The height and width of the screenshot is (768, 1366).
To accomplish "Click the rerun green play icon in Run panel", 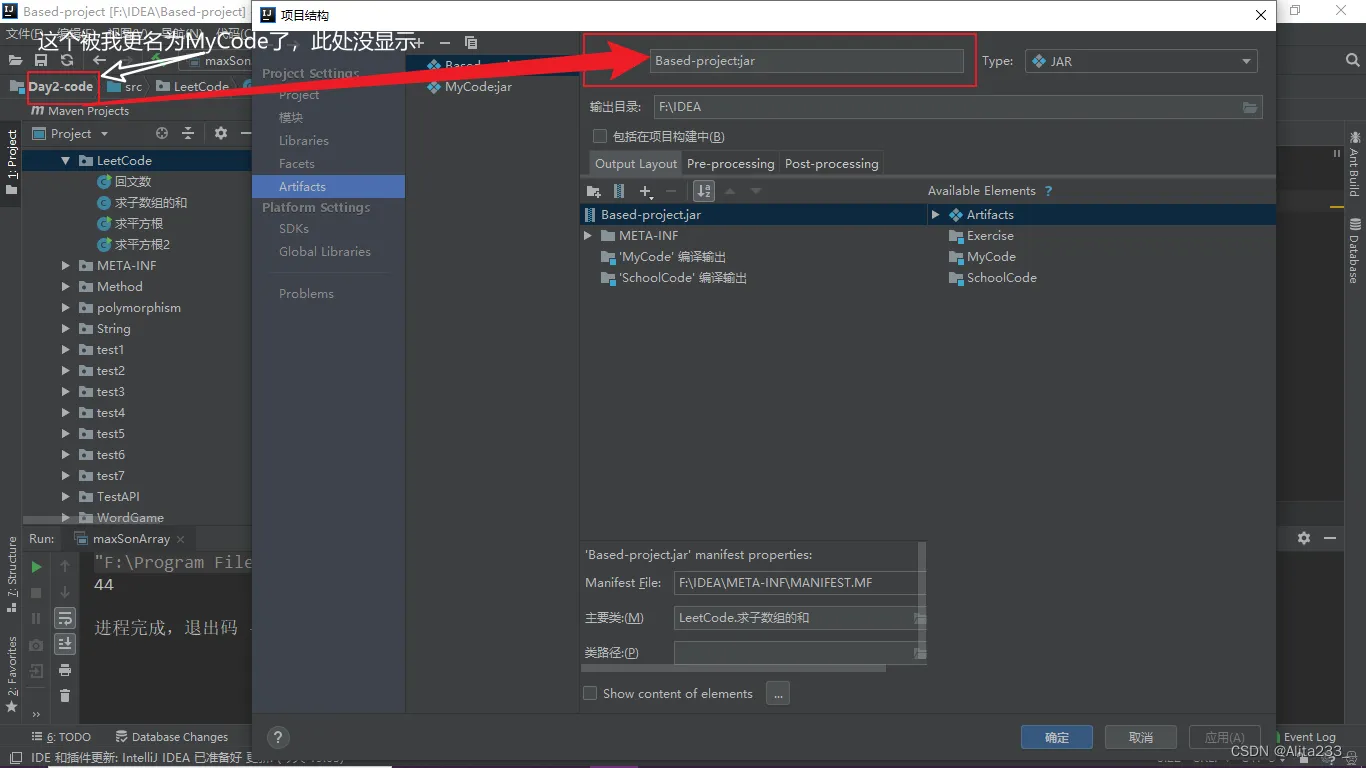I will click(x=36, y=567).
